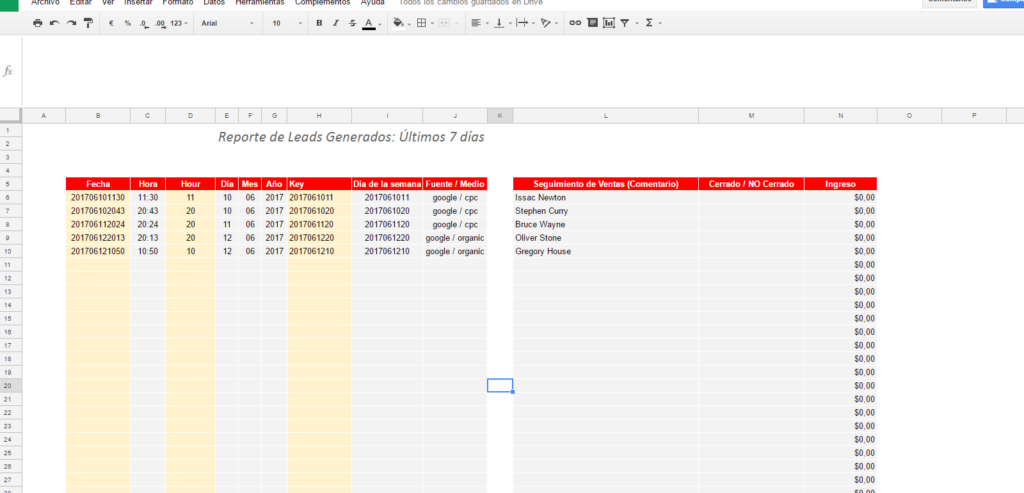
Task: Click the 'Reporte de Leads Generados' title
Action: click(x=351, y=137)
